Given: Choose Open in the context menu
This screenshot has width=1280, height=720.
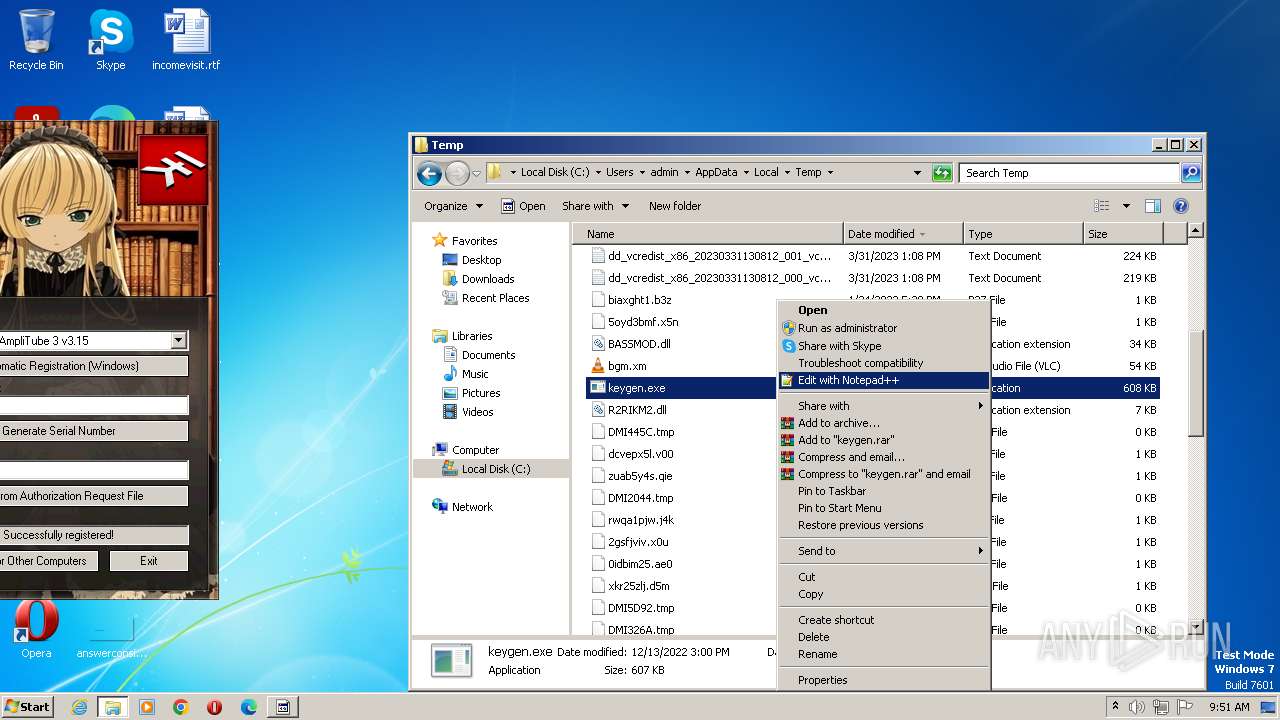Looking at the screenshot, I should [x=884, y=310].
